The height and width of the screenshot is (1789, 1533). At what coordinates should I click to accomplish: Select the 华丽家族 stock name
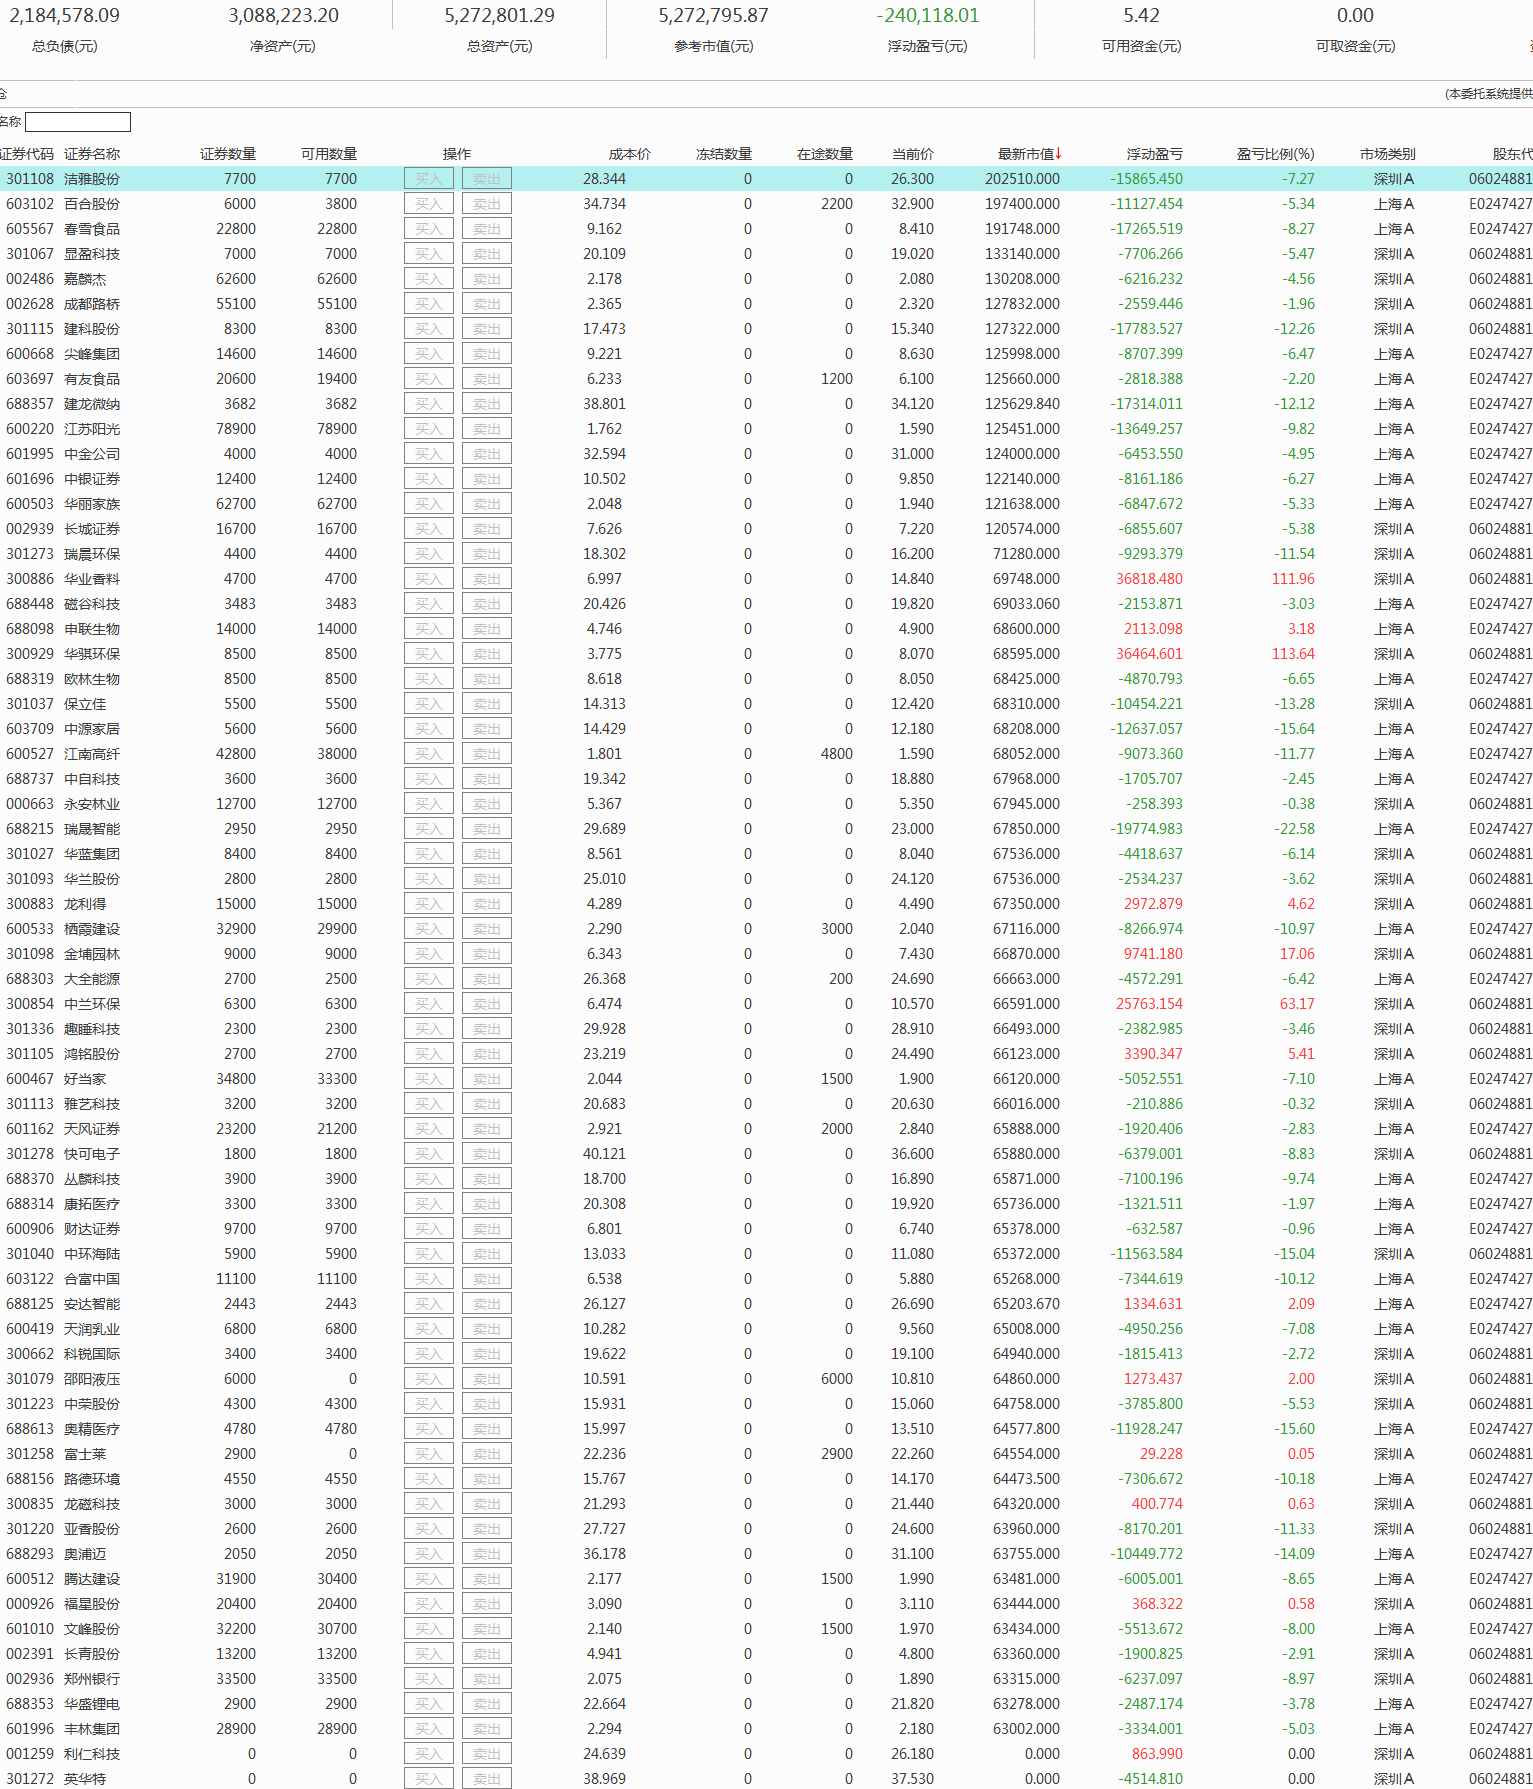(x=92, y=504)
